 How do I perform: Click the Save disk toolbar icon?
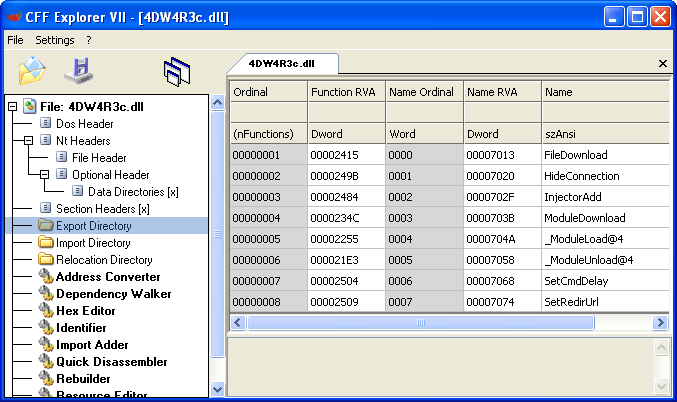coord(78,71)
